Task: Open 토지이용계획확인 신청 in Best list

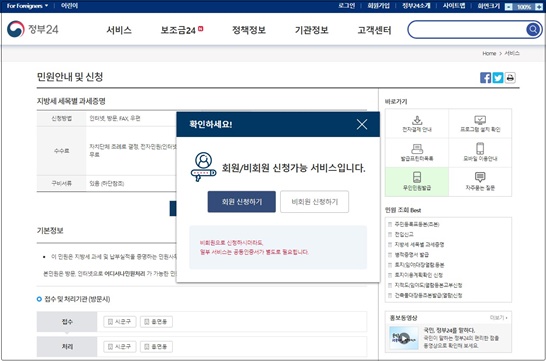Action: click(419, 275)
